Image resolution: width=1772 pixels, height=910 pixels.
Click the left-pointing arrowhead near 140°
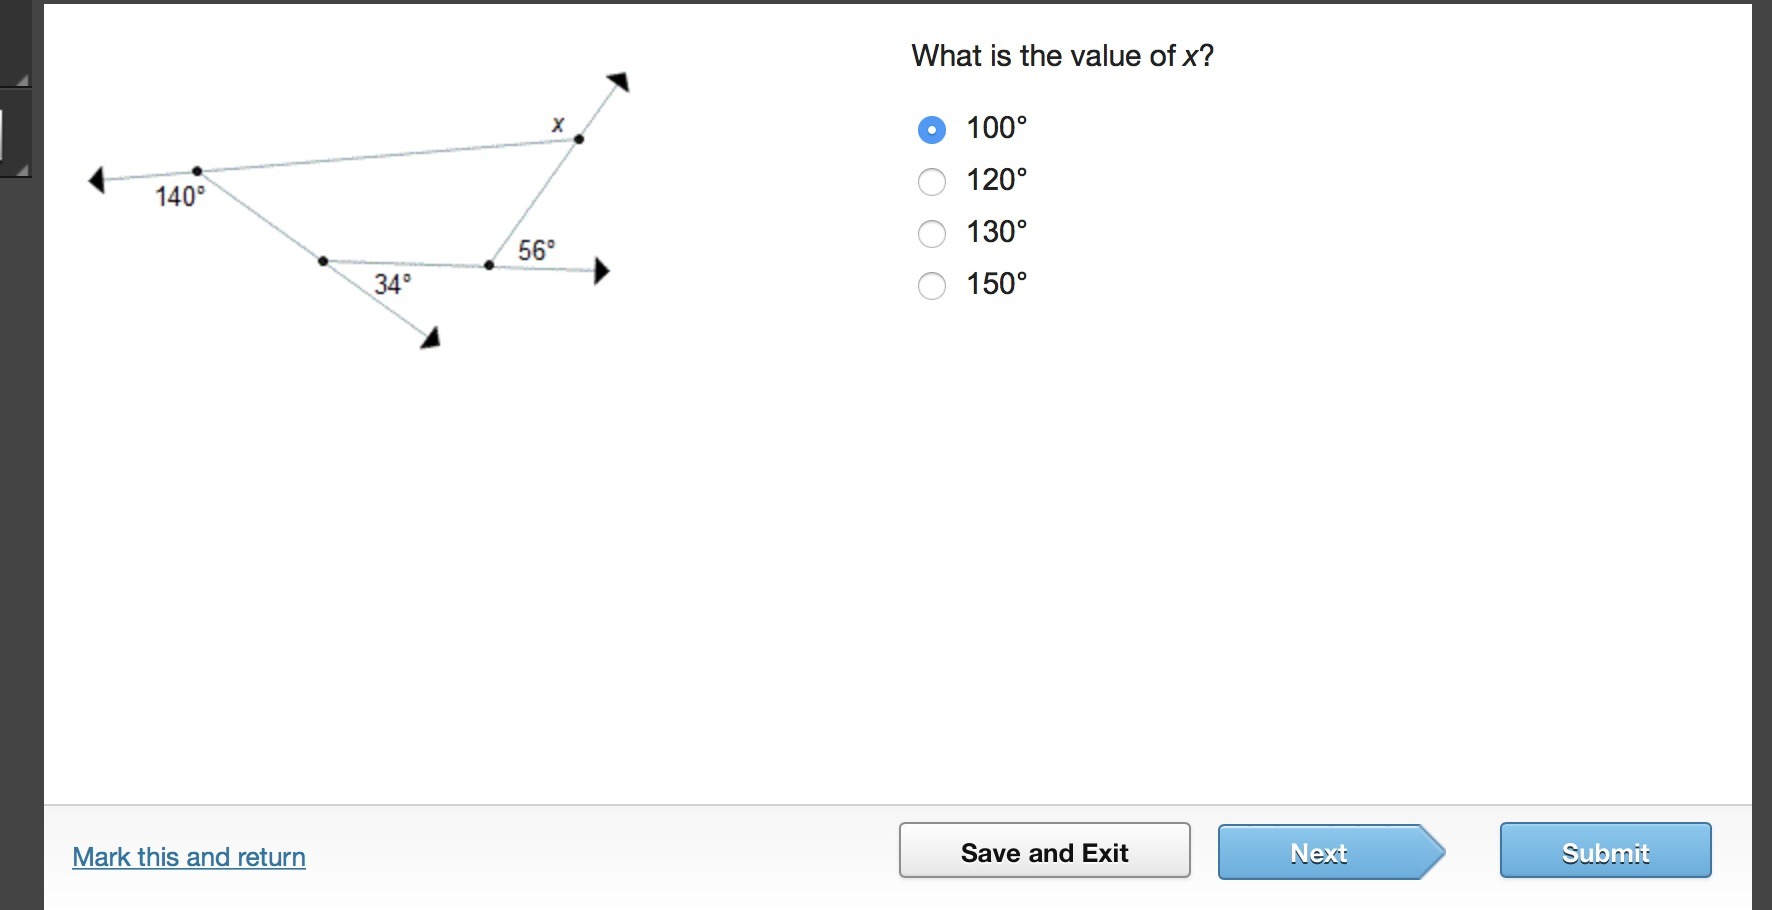[x=97, y=180]
